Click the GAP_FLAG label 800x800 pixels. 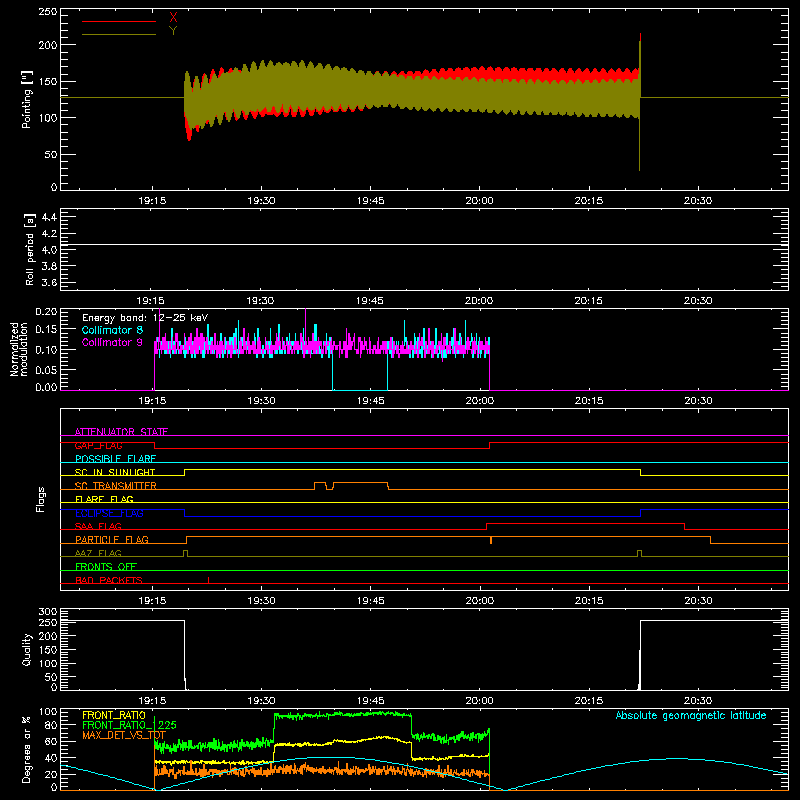98,445
